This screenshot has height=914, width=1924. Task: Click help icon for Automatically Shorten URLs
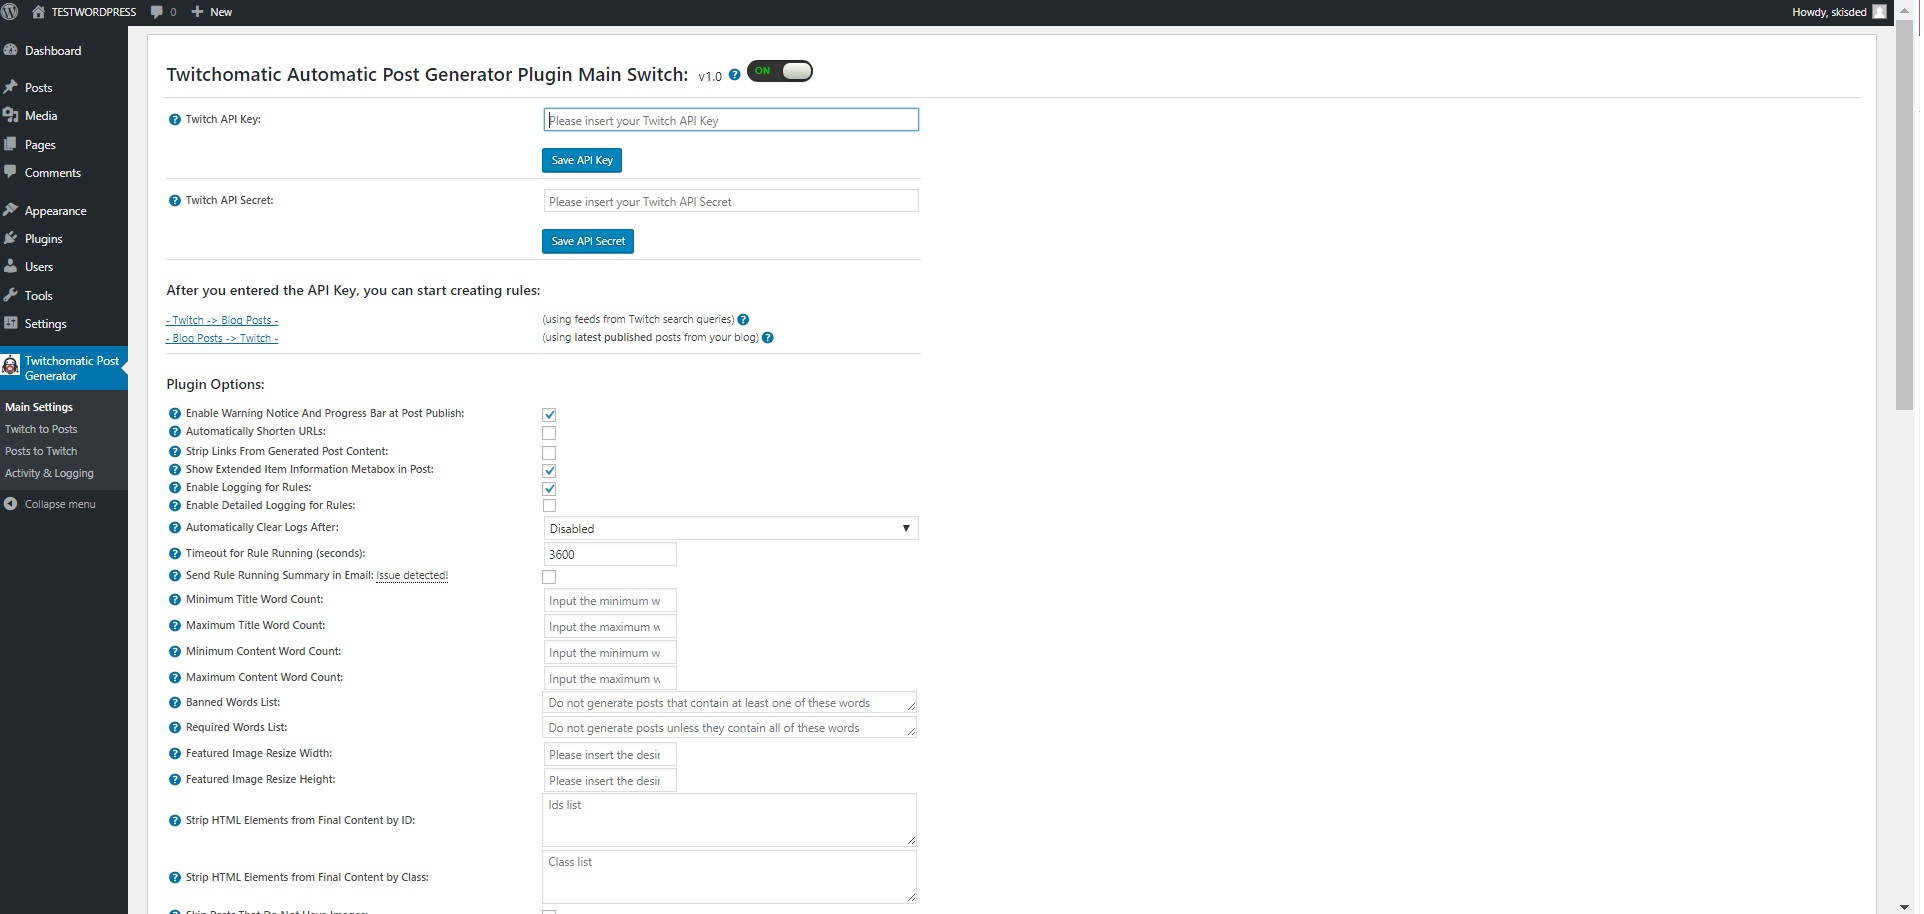(175, 432)
